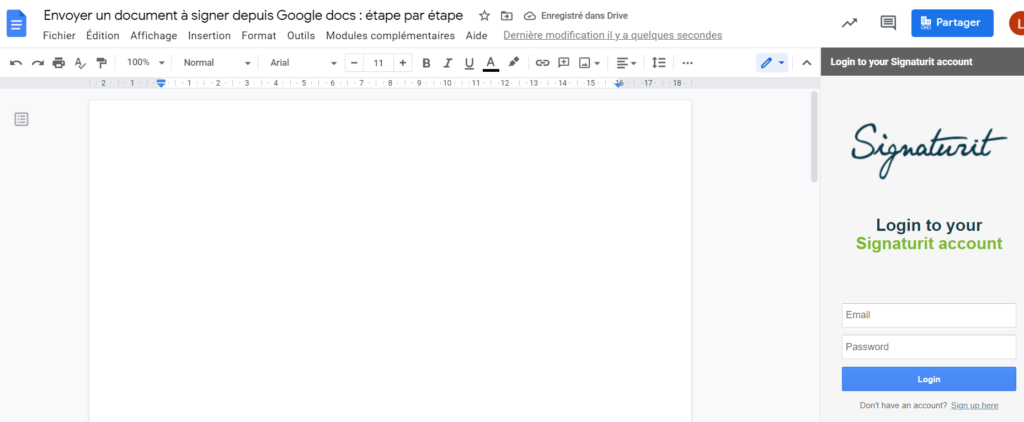1024x422 pixels.
Task: Open the Arial font dropdown
Action: [x=303, y=63]
